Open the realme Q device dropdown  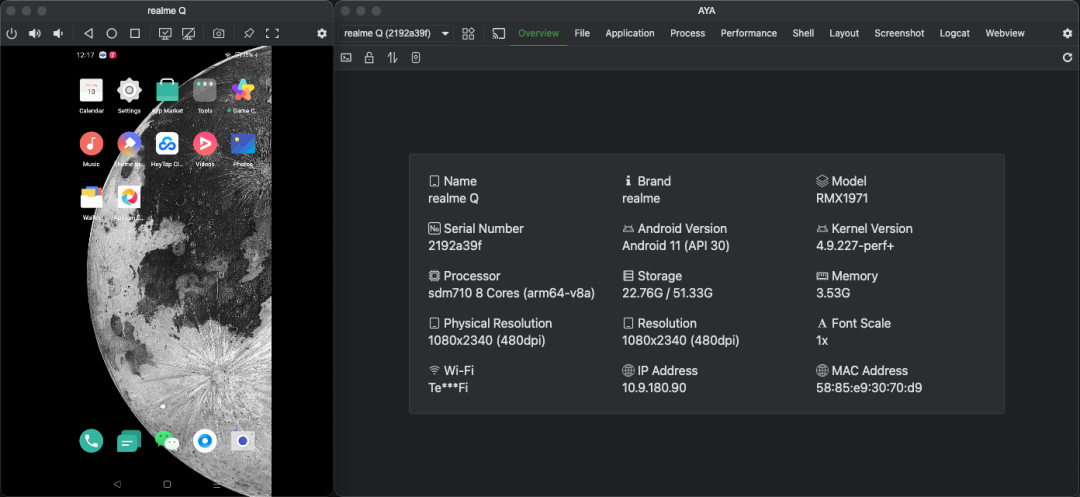click(x=396, y=33)
